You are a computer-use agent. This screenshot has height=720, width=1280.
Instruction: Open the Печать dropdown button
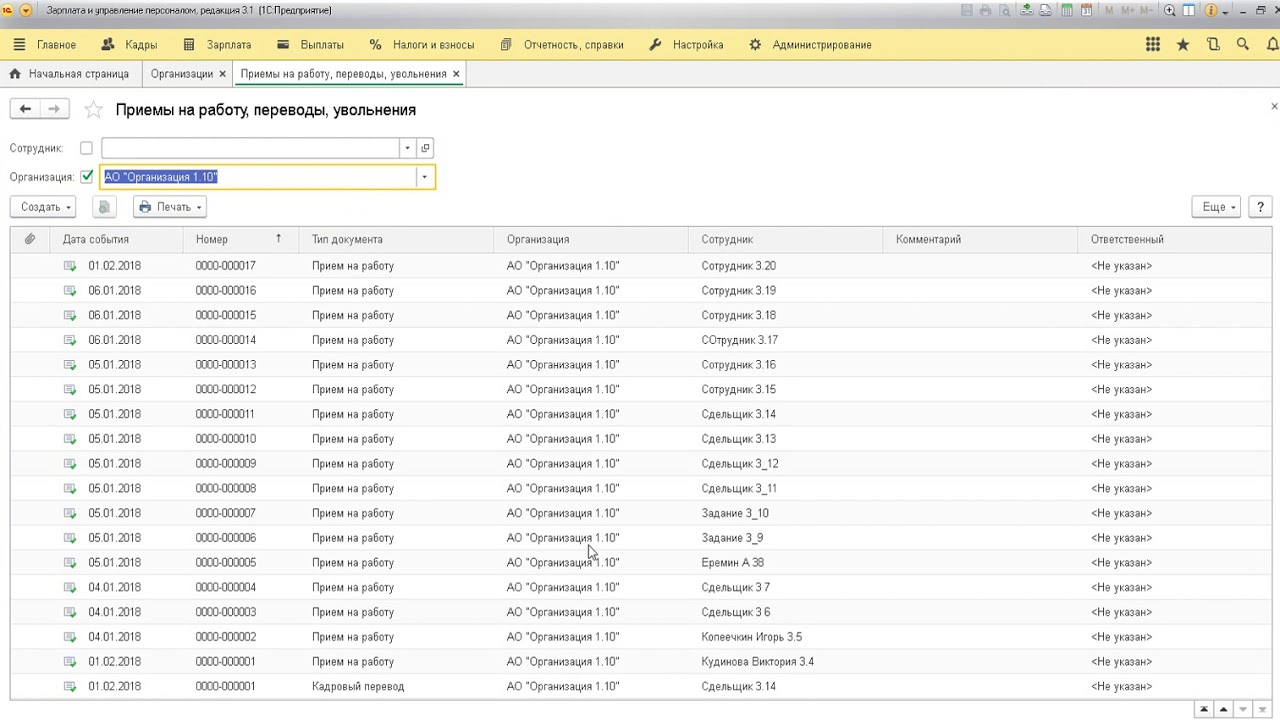pyautogui.click(x=170, y=207)
